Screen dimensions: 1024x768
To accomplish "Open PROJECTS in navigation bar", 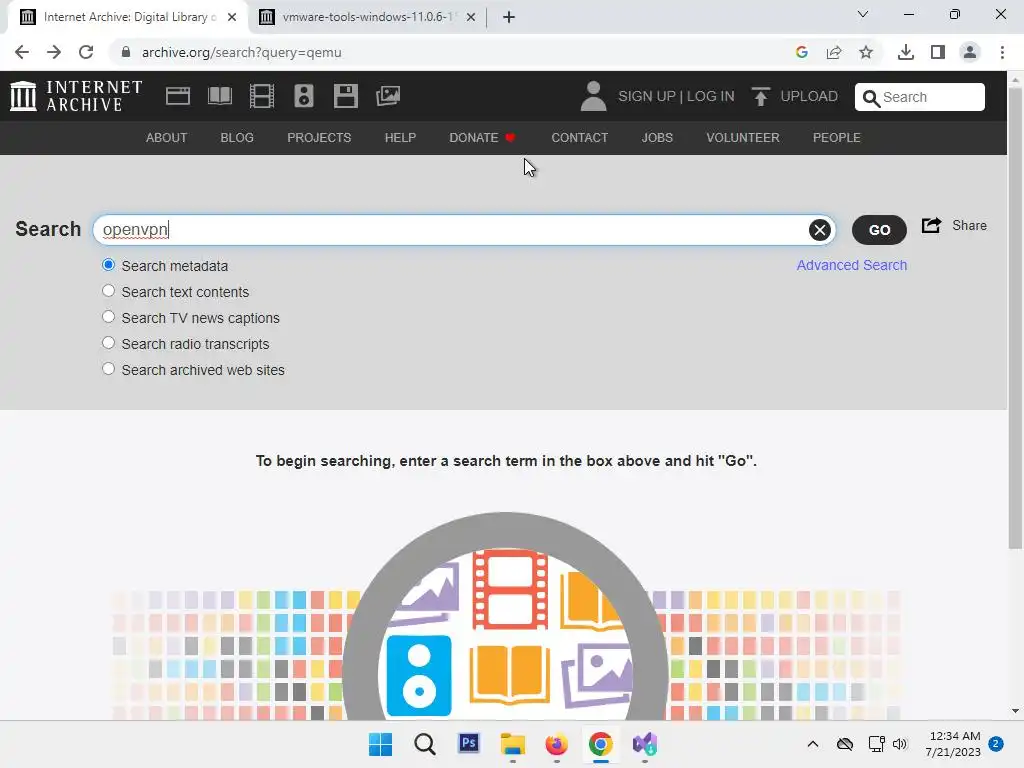I will coord(319,138).
